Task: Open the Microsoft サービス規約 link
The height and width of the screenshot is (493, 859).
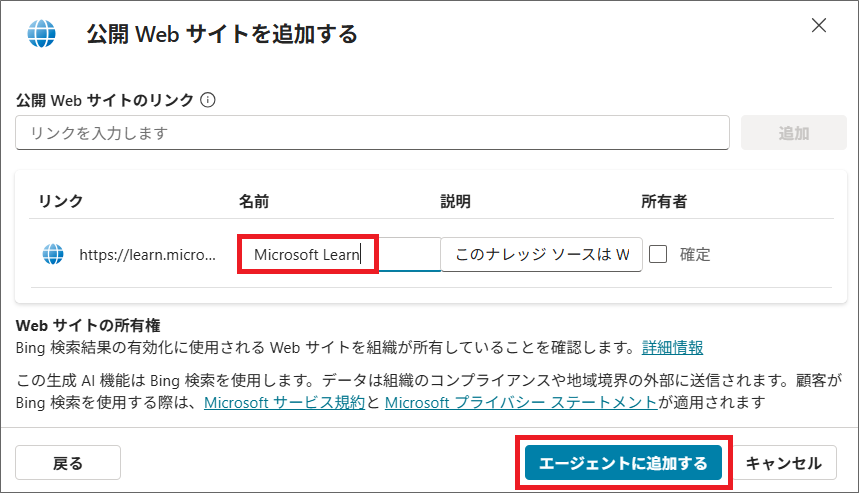Action: pyautogui.click(x=284, y=403)
